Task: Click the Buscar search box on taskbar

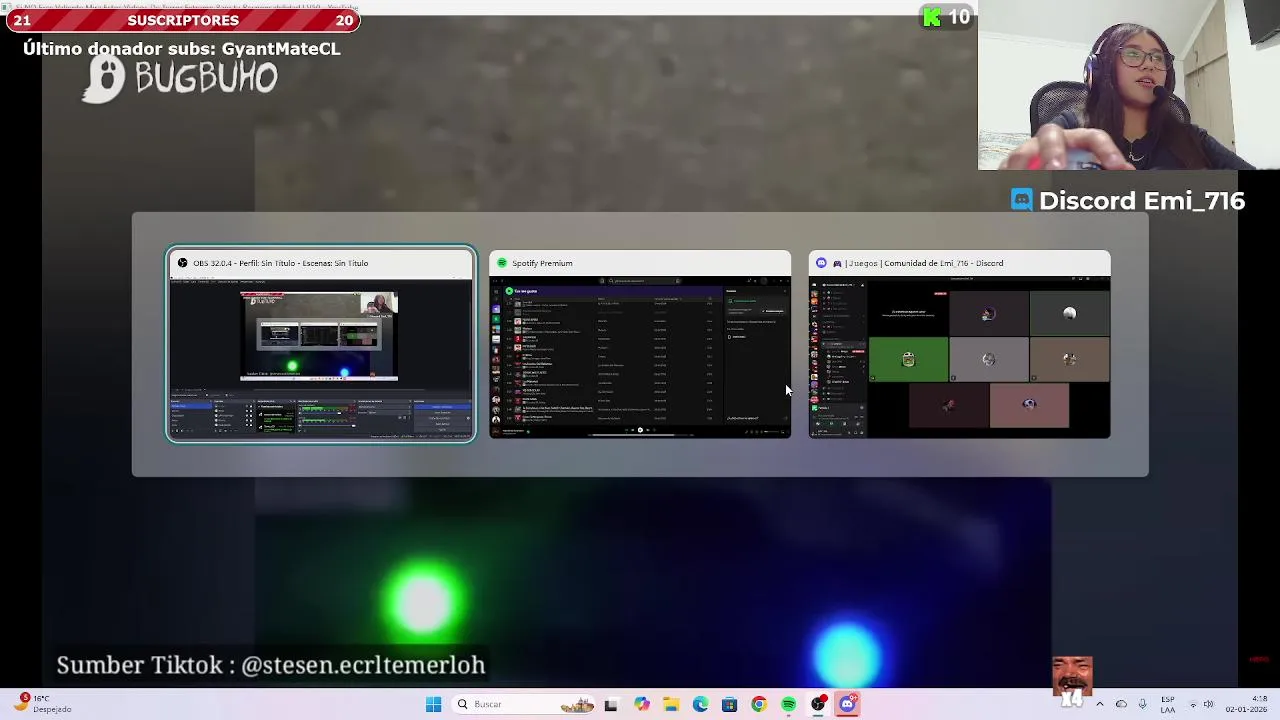Action: pyautogui.click(x=523, y=704)
